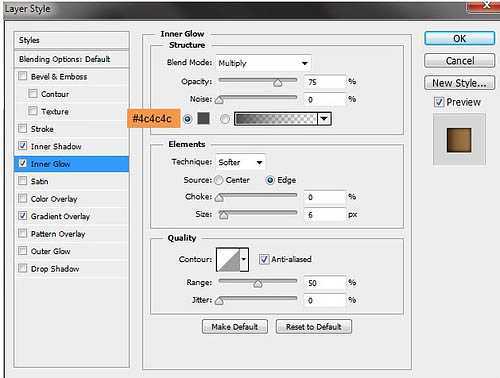
Task: Select Blending Options: Default
Action: 72,59
